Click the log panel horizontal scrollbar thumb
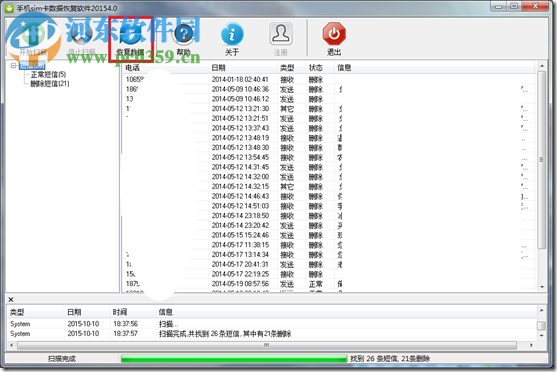 (x=267, y=345)
